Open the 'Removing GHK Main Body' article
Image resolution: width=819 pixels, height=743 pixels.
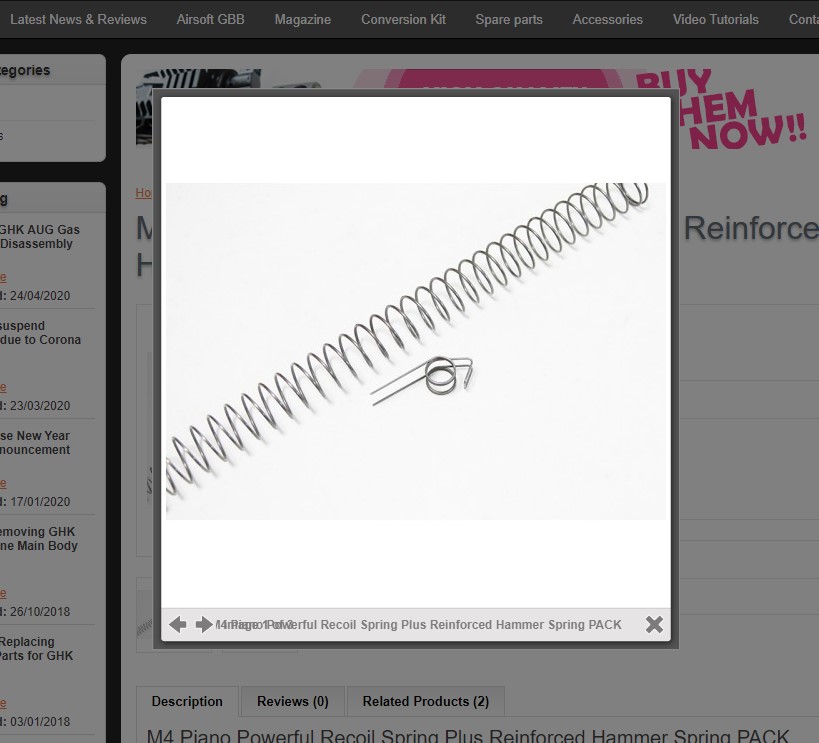pos(39,539)
